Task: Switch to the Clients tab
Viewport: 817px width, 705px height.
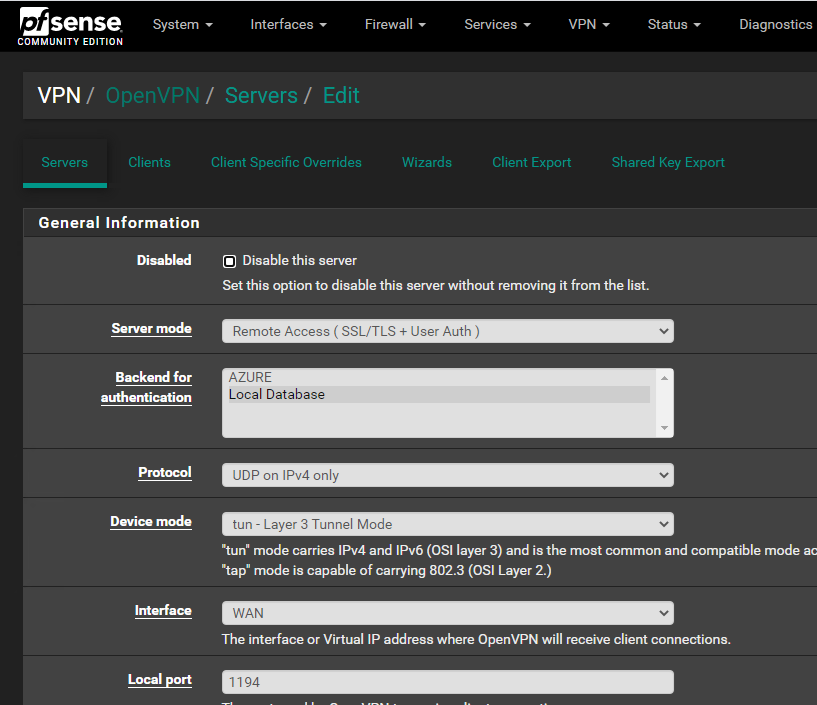Action: point(149,162)
